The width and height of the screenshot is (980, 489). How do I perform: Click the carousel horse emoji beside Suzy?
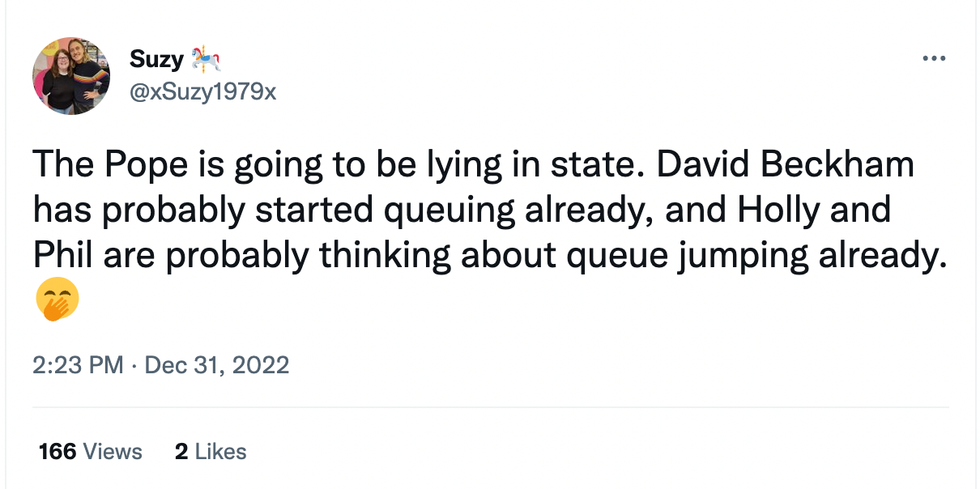coord(205,60)
